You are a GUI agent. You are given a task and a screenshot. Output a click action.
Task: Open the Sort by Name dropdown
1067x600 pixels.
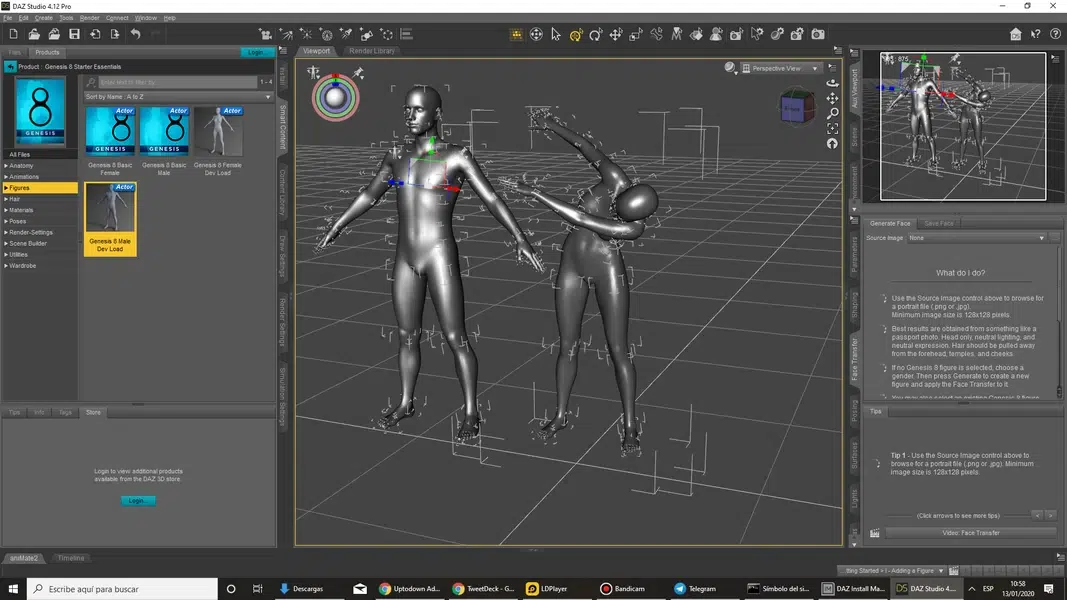click(178, 97)
